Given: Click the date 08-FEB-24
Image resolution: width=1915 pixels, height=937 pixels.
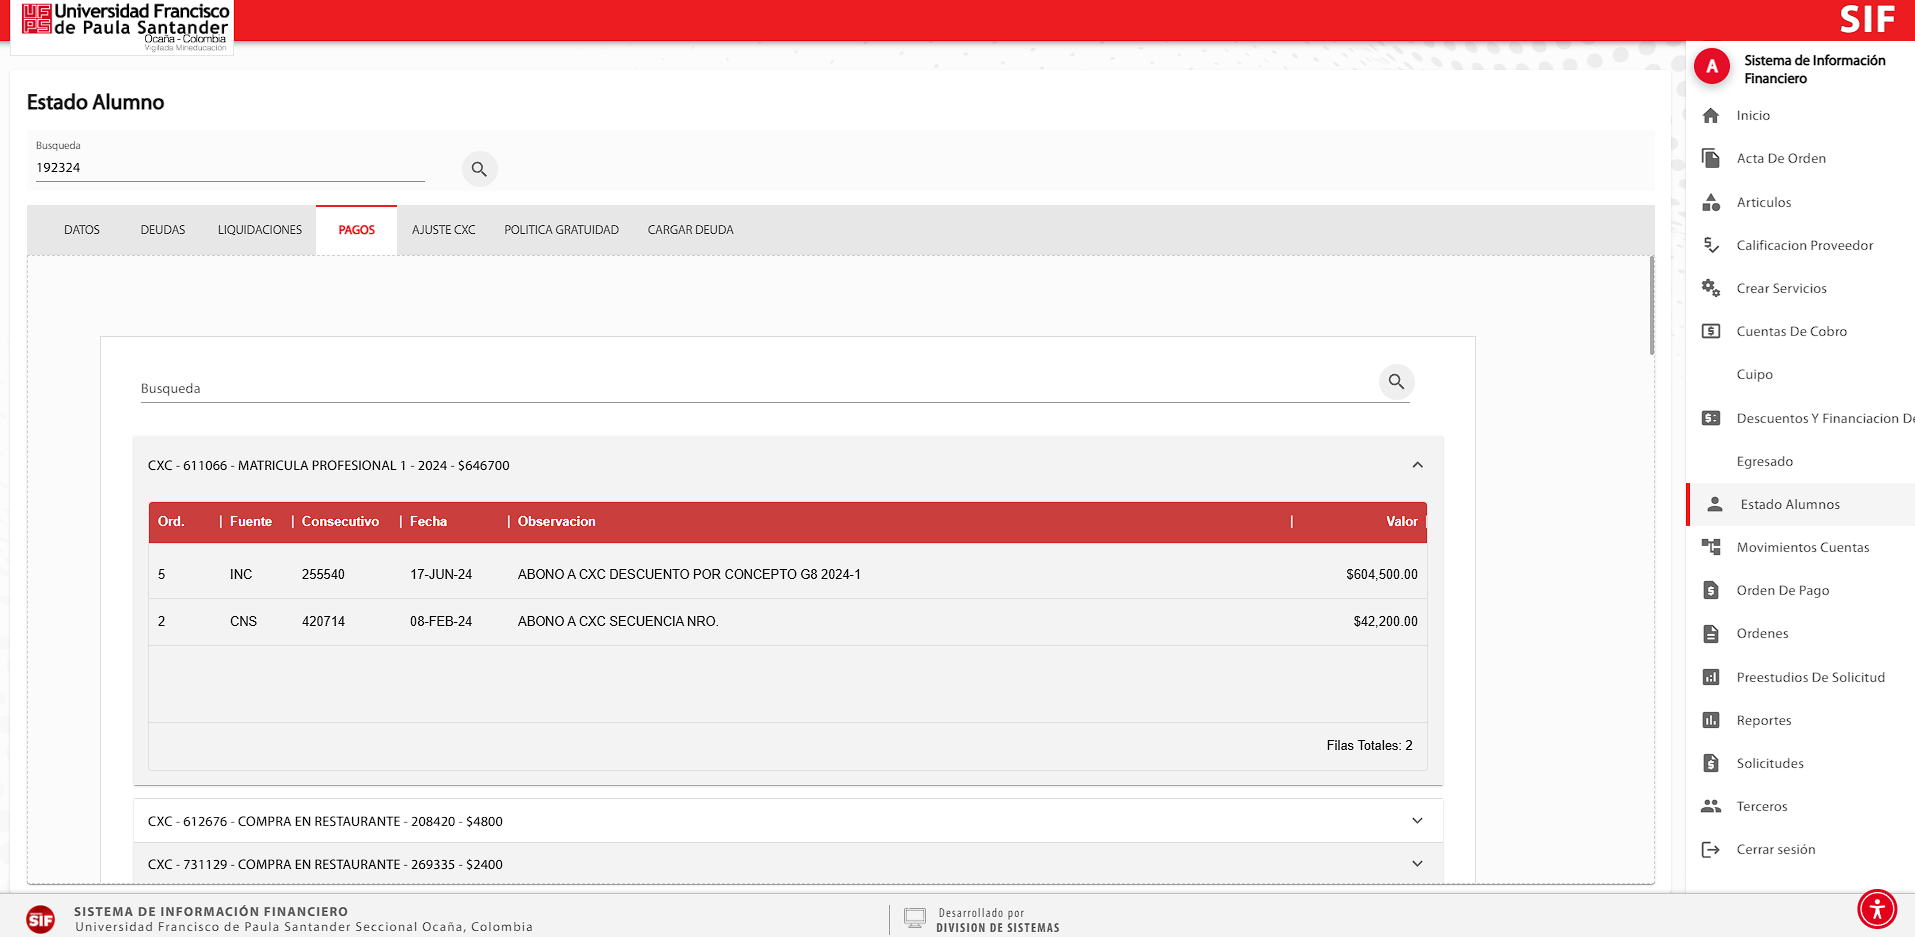Looking at the screenshot, I should pyautogui.click(x=441, y=621).
